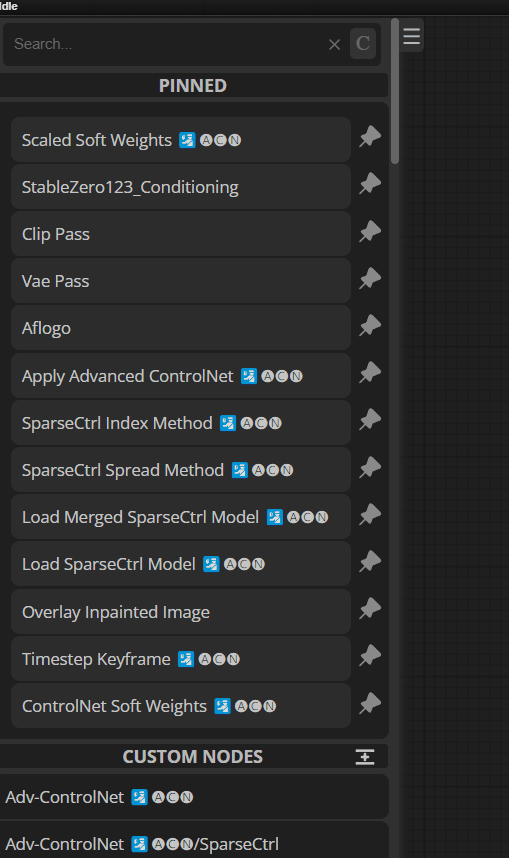Unpin ControlNet Soft Weights node

[x=370, y=704]
